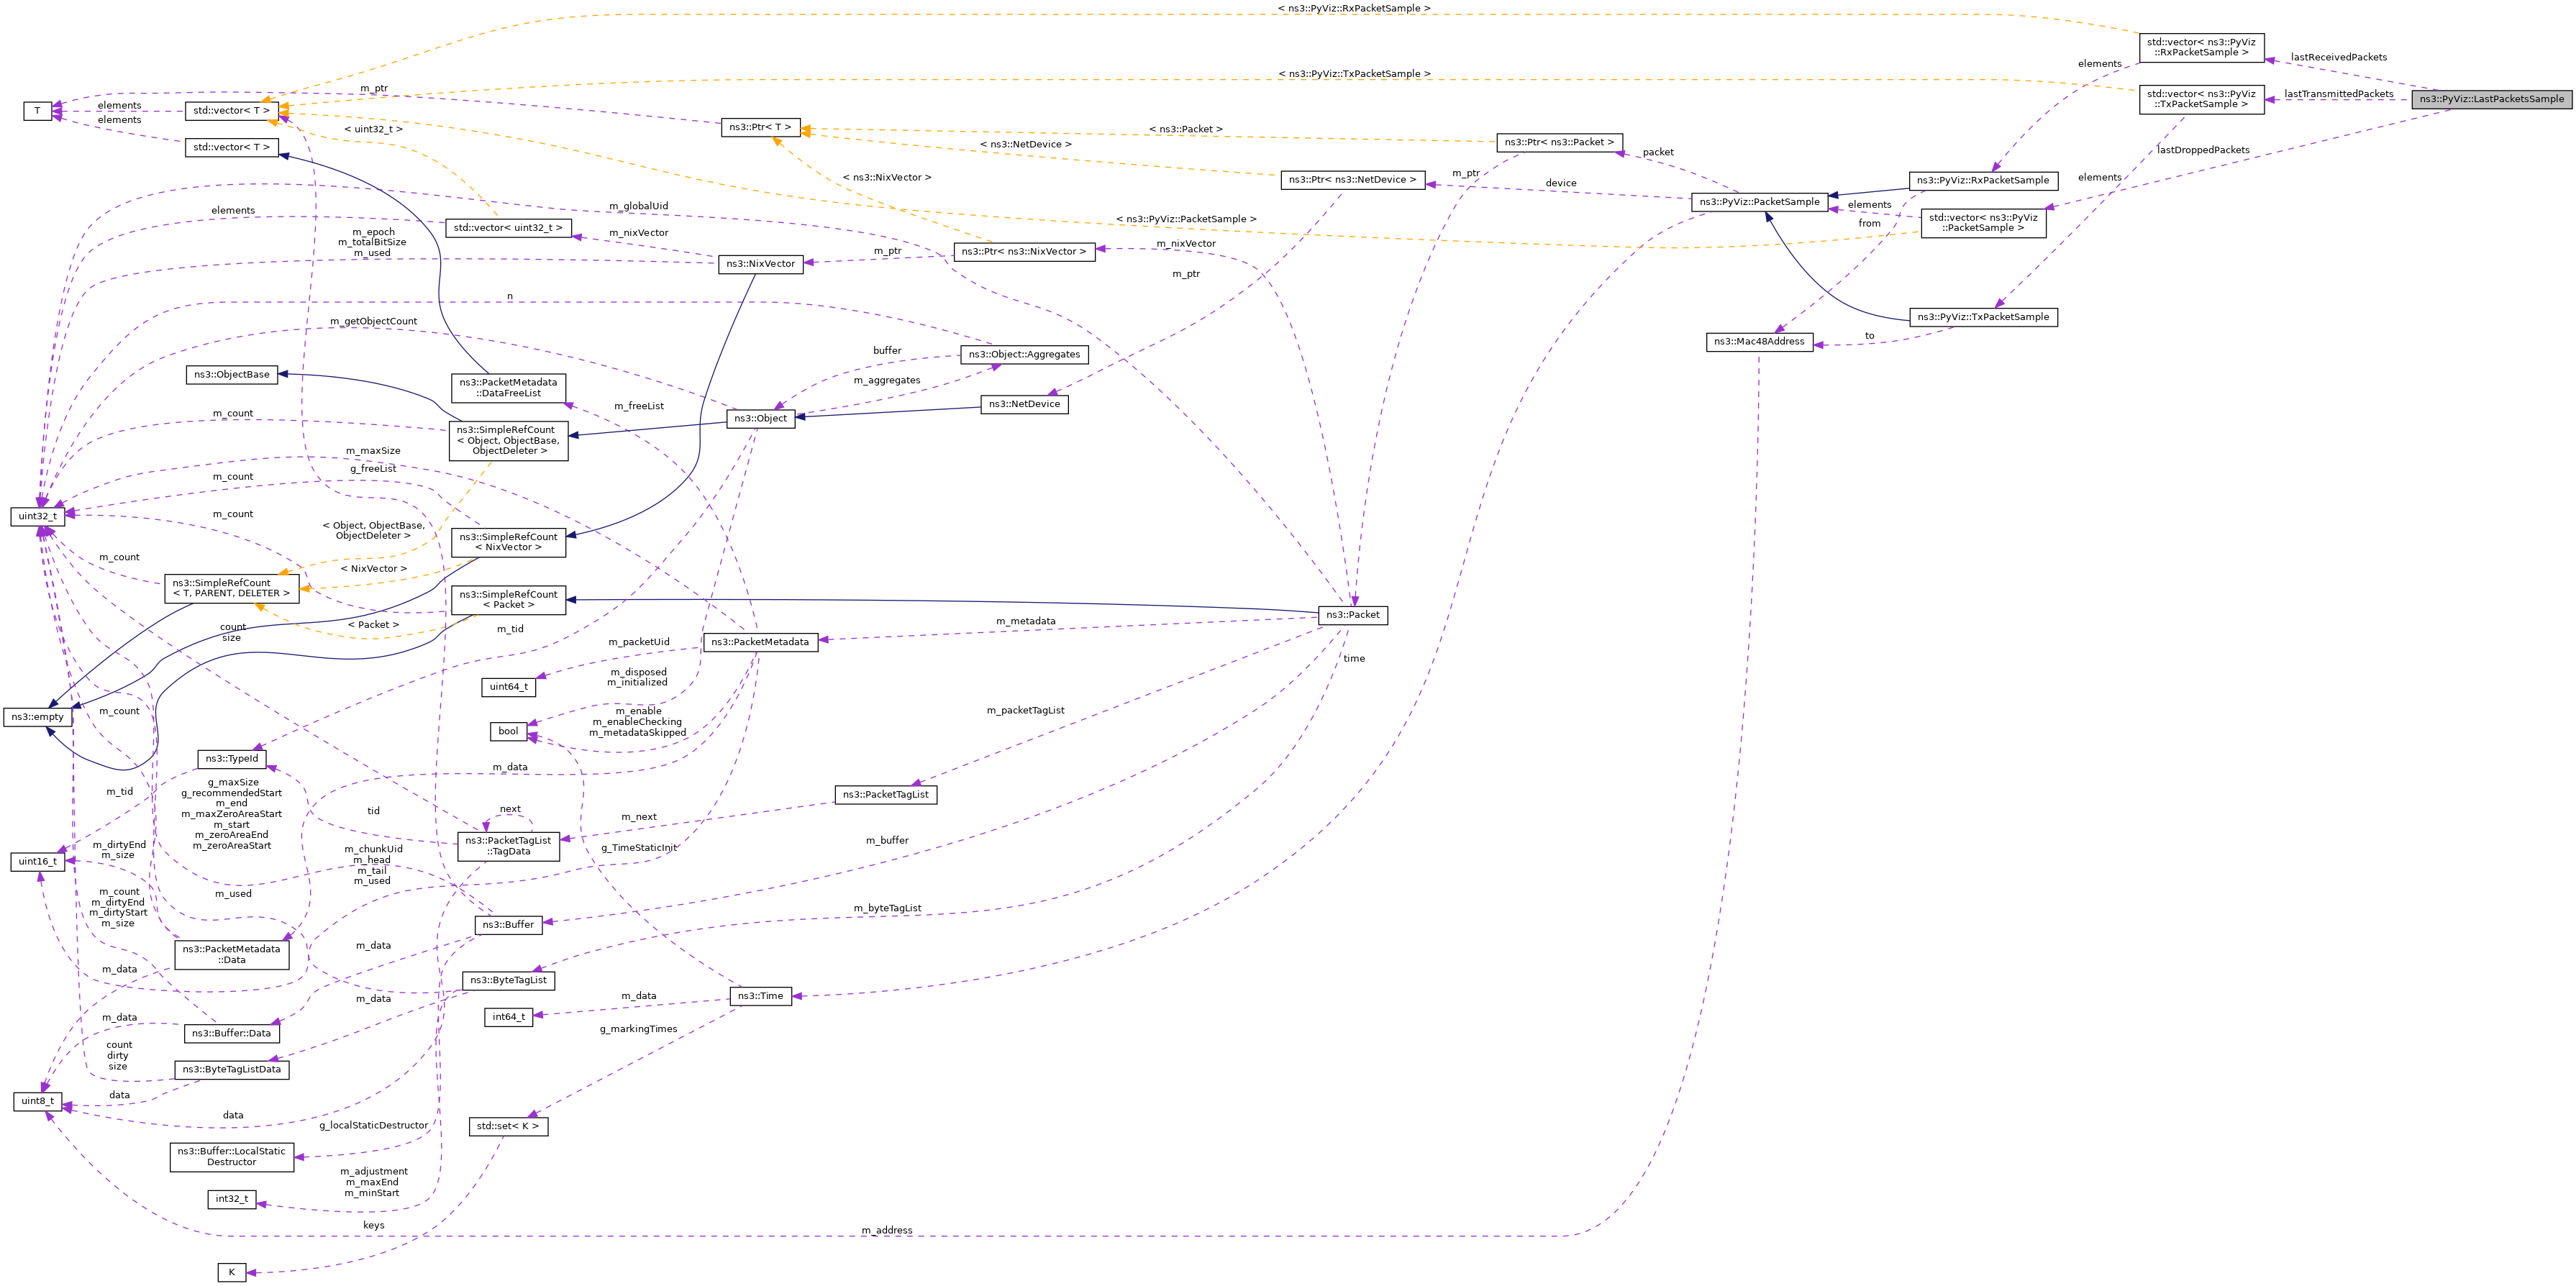Open ns3::PacketMetadata::DataFreeList node

point(508,388)
